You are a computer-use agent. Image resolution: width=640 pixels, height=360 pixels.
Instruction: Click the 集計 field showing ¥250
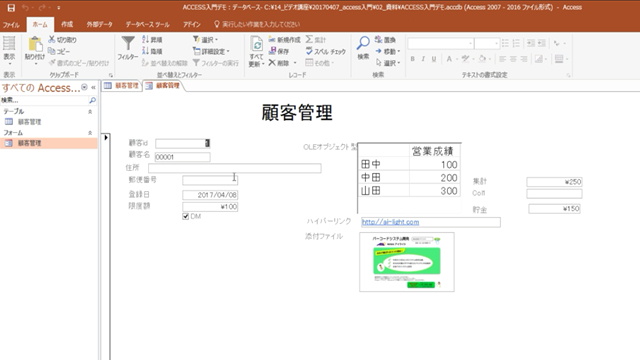pos(554,182)
